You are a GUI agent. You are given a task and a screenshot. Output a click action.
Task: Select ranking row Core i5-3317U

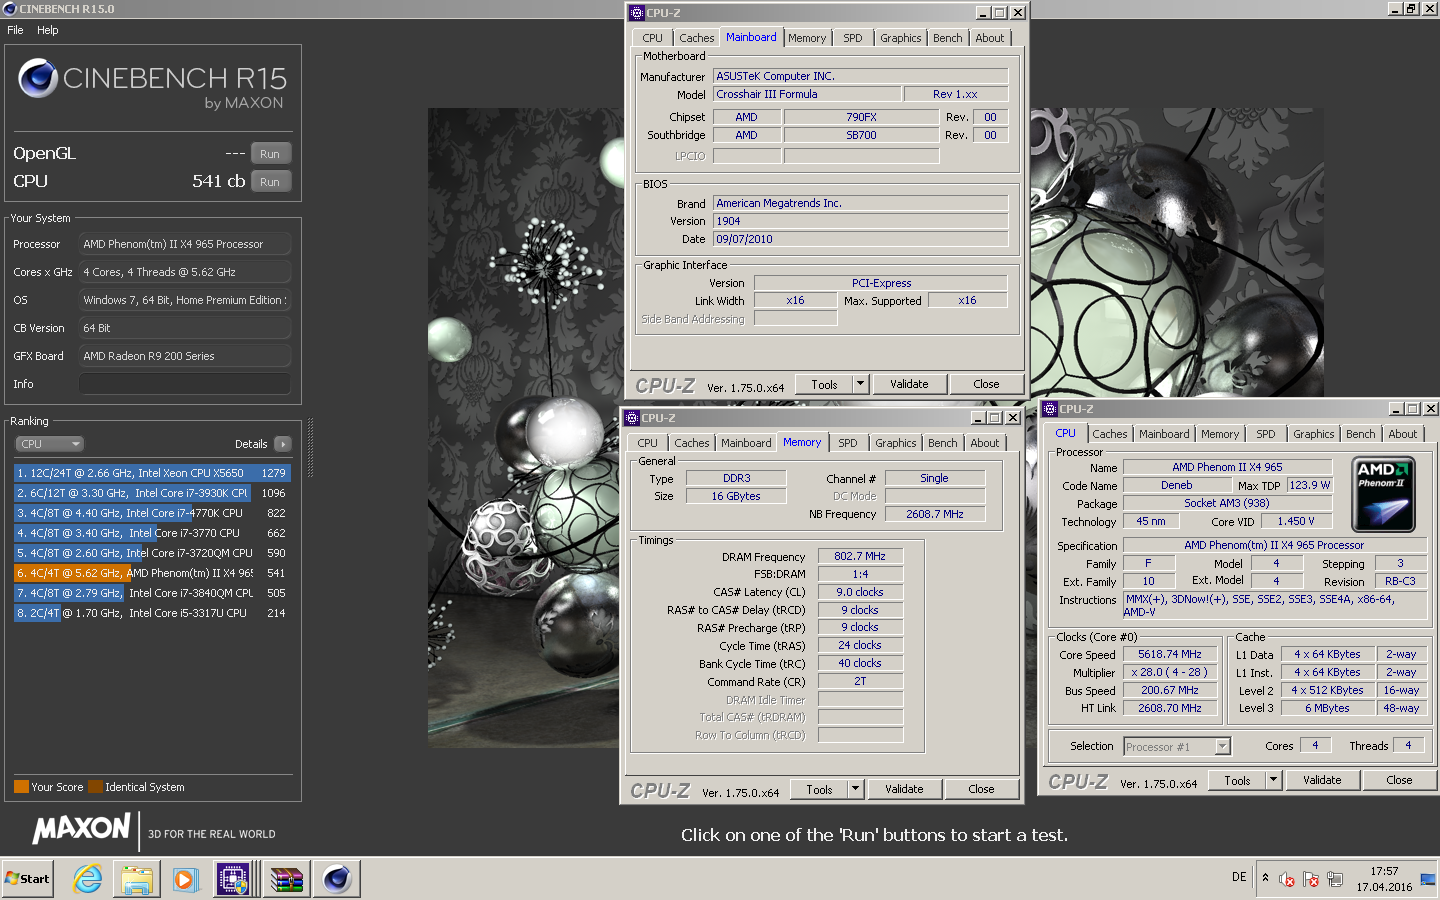pos(152,613)
